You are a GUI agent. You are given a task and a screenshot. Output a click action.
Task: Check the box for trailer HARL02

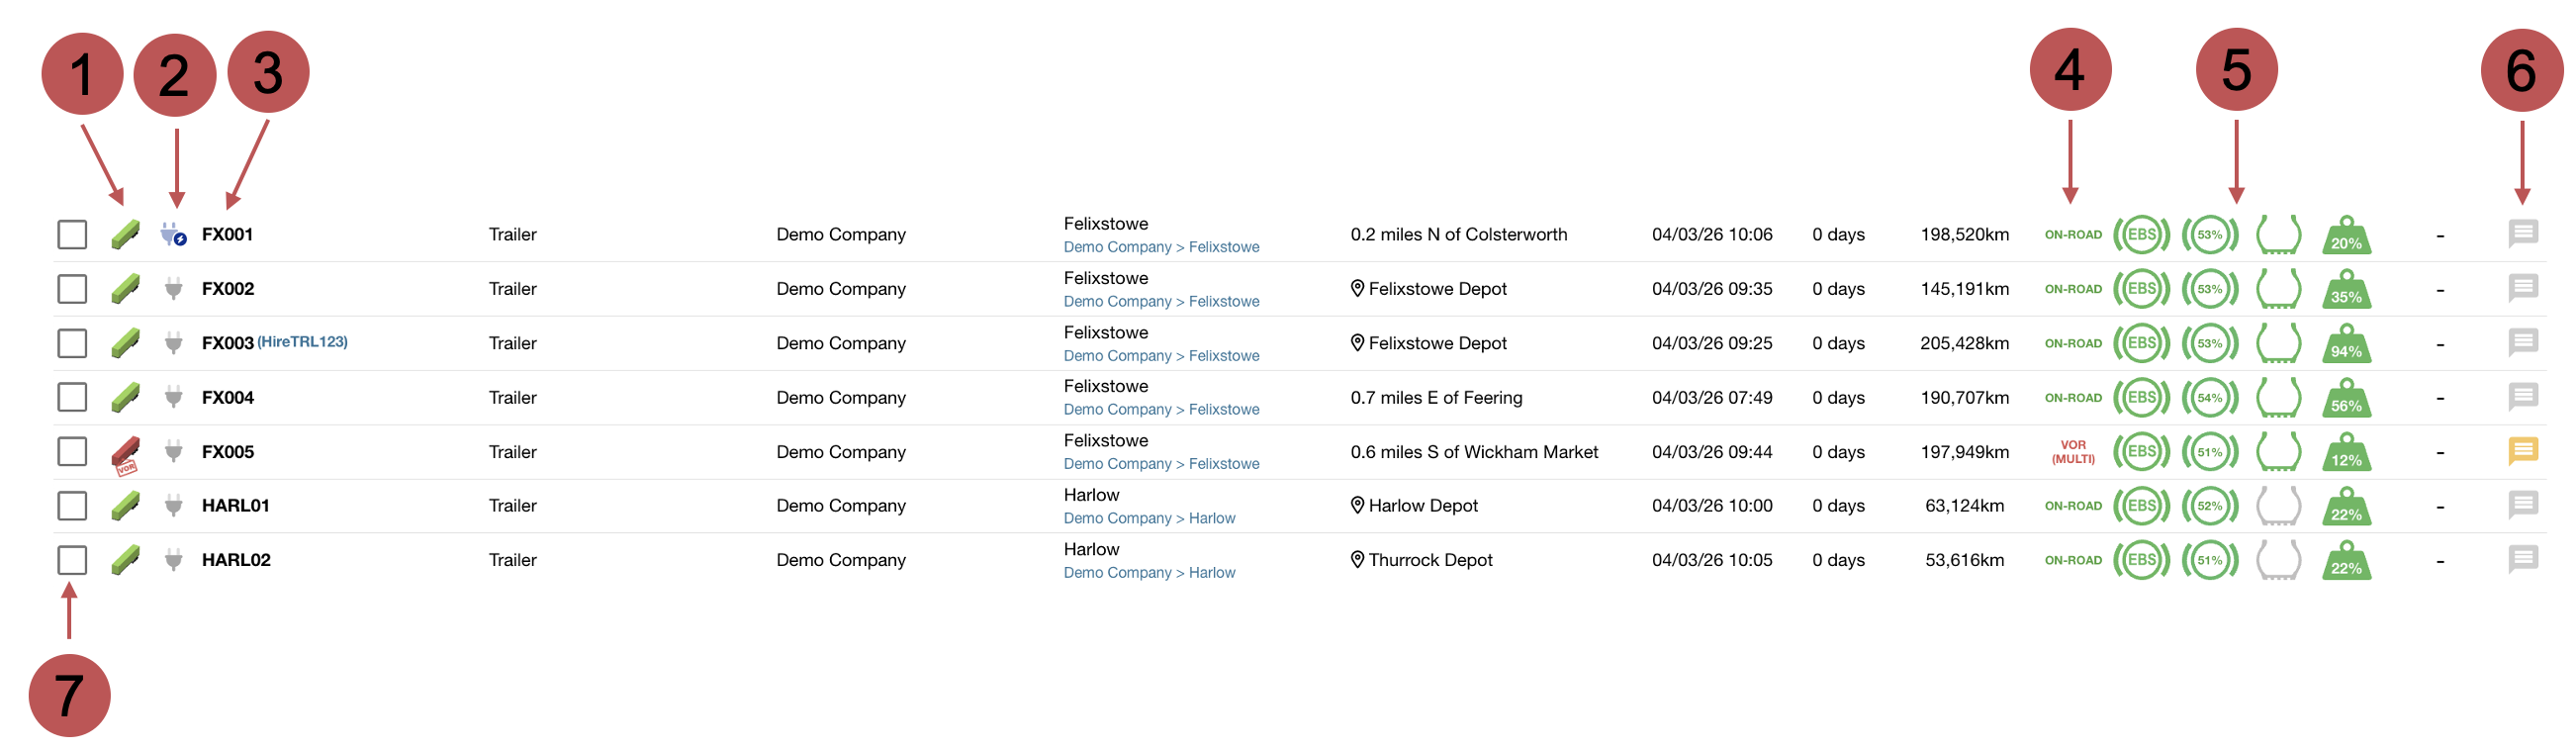[x=72, y=560]
